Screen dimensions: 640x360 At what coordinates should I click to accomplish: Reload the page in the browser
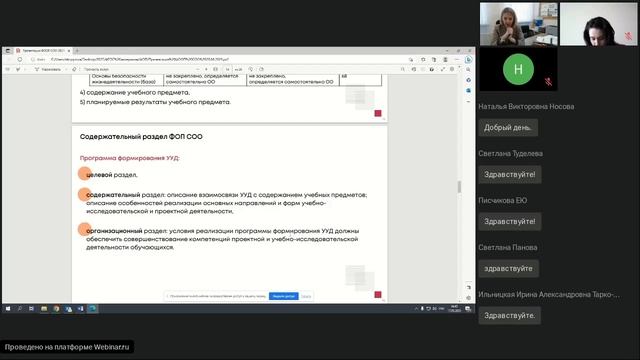click(x=20, y=60)
